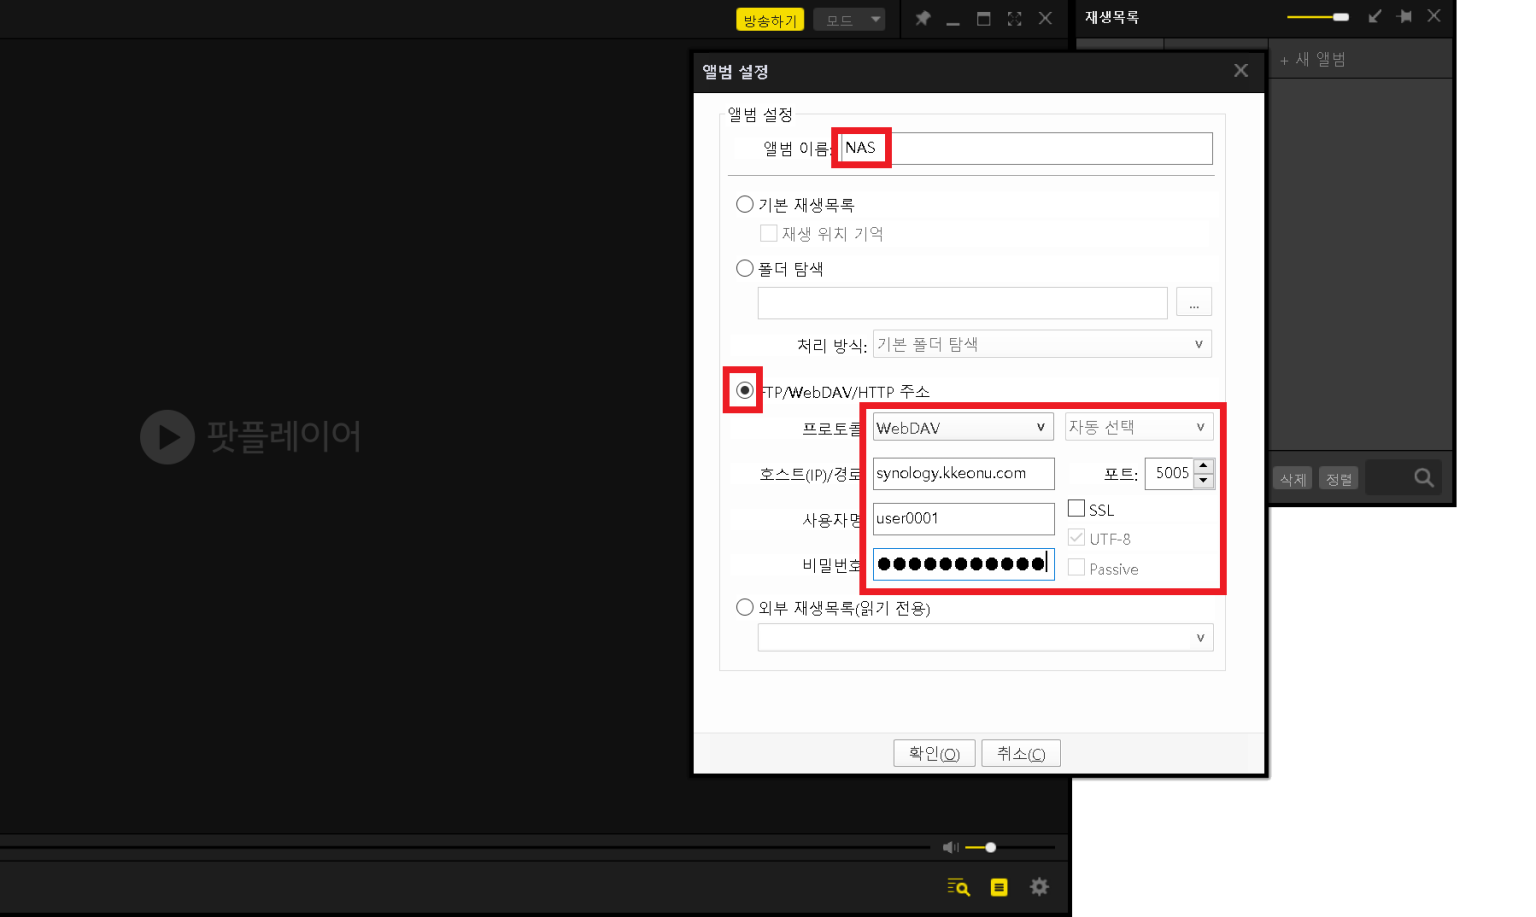Open the WebDAV protocol dropdown
The height and width of the screenshot is (917, 1536).
tap(963, 427)
